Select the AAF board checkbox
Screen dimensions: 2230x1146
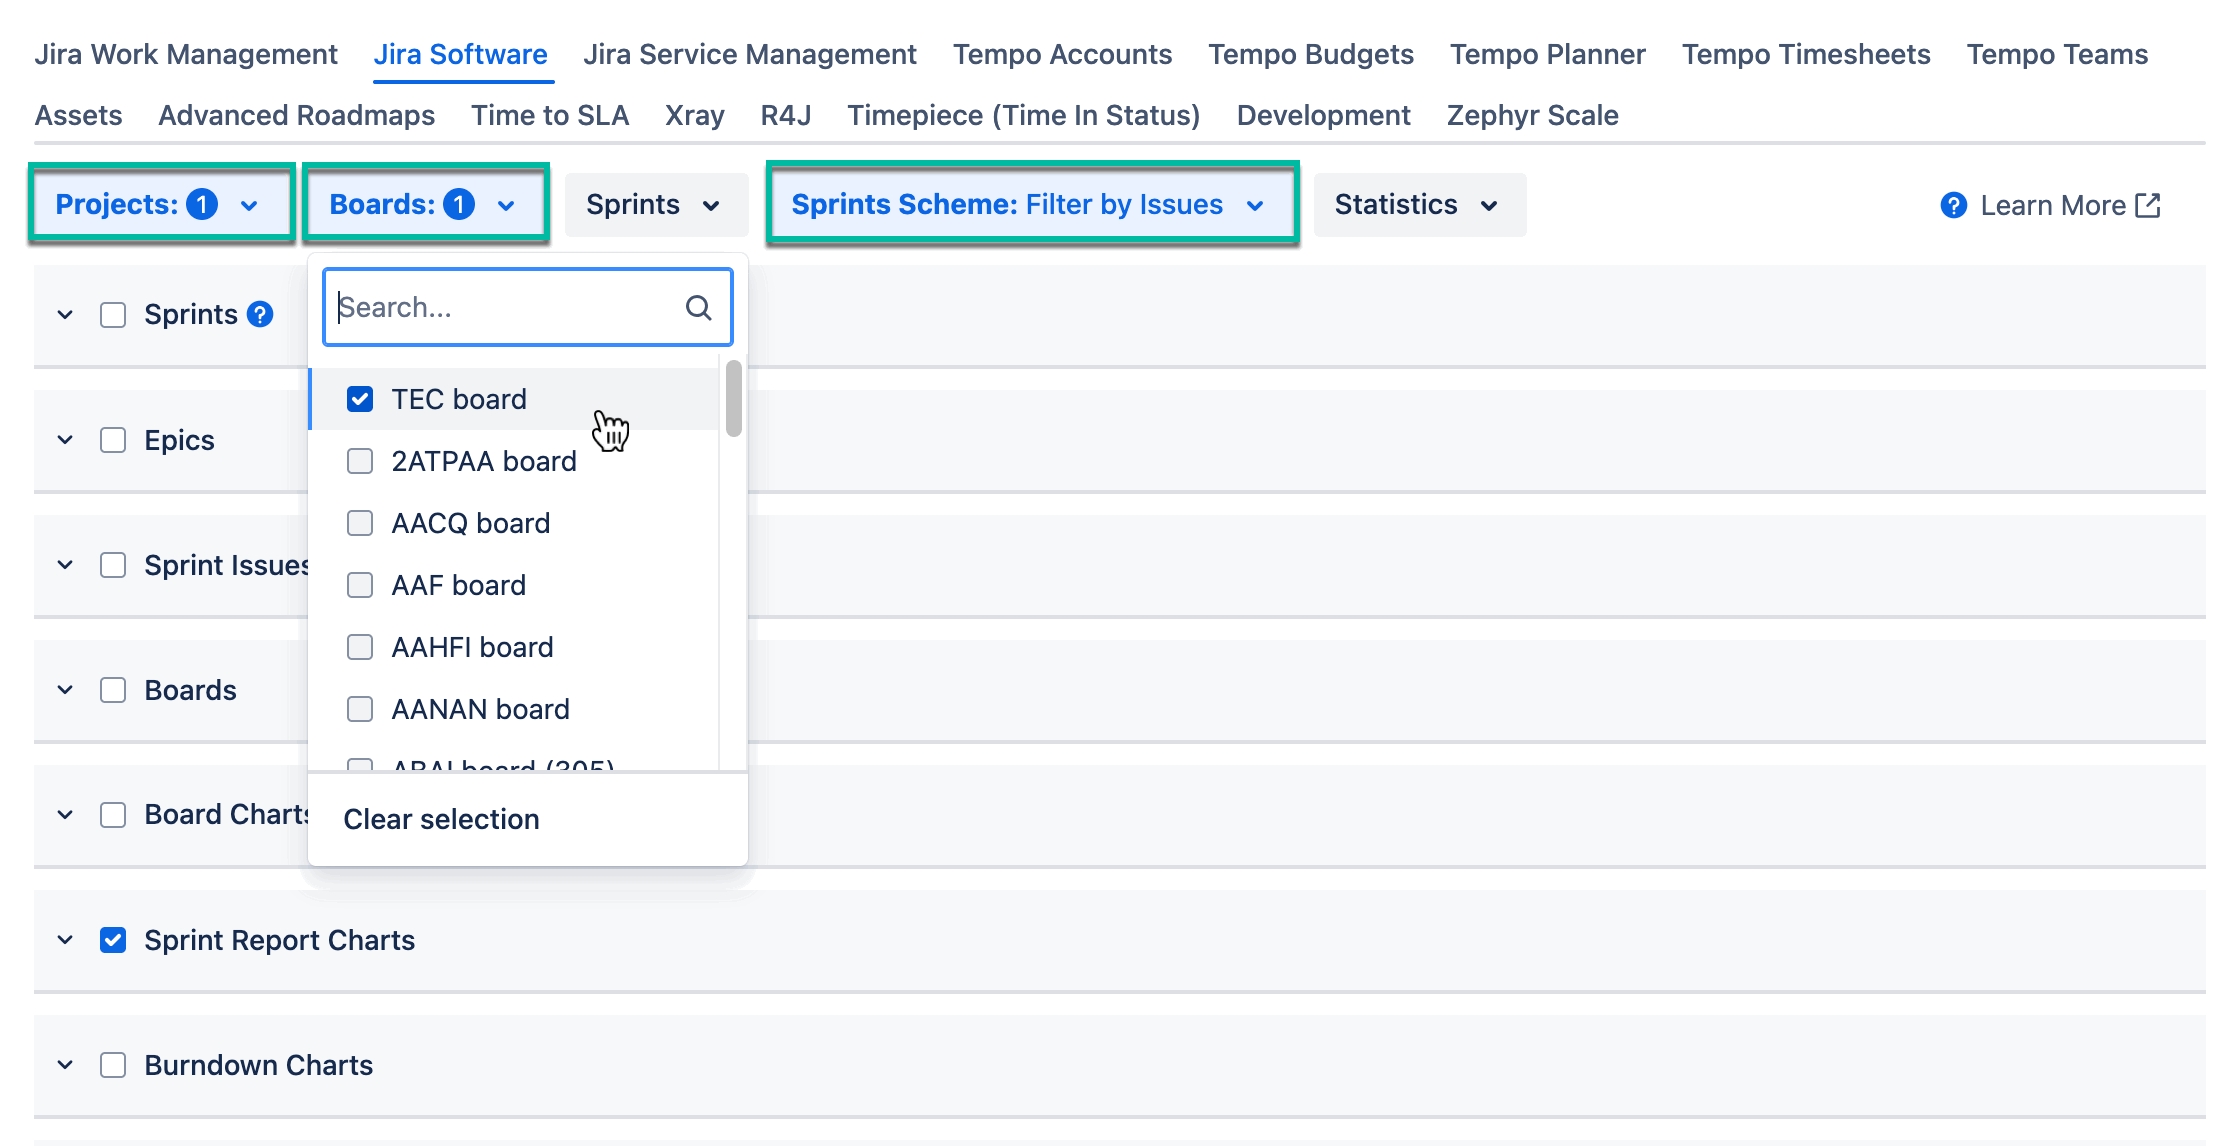coord(360,585)
